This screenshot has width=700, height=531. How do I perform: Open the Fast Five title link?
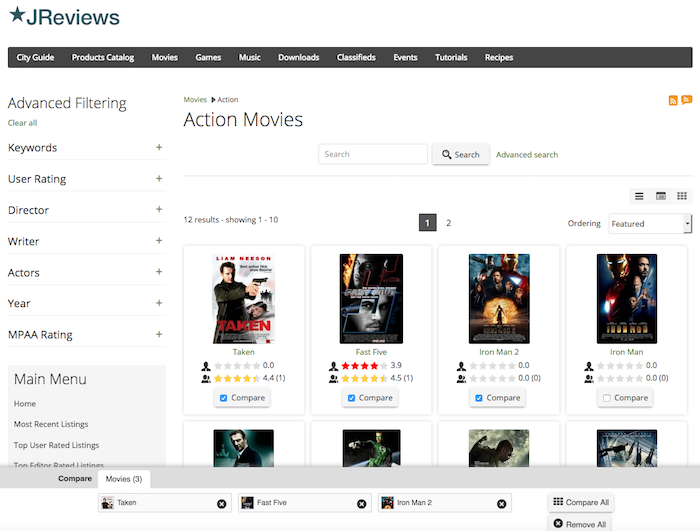tap(371, 352)
